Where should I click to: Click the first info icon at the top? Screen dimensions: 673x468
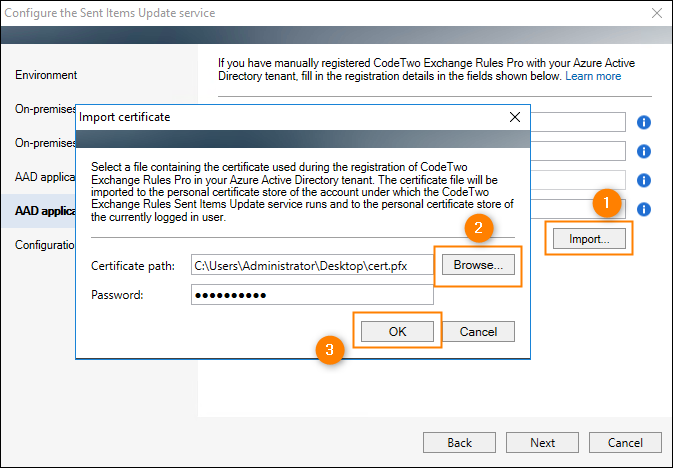[x=643, y=122]
